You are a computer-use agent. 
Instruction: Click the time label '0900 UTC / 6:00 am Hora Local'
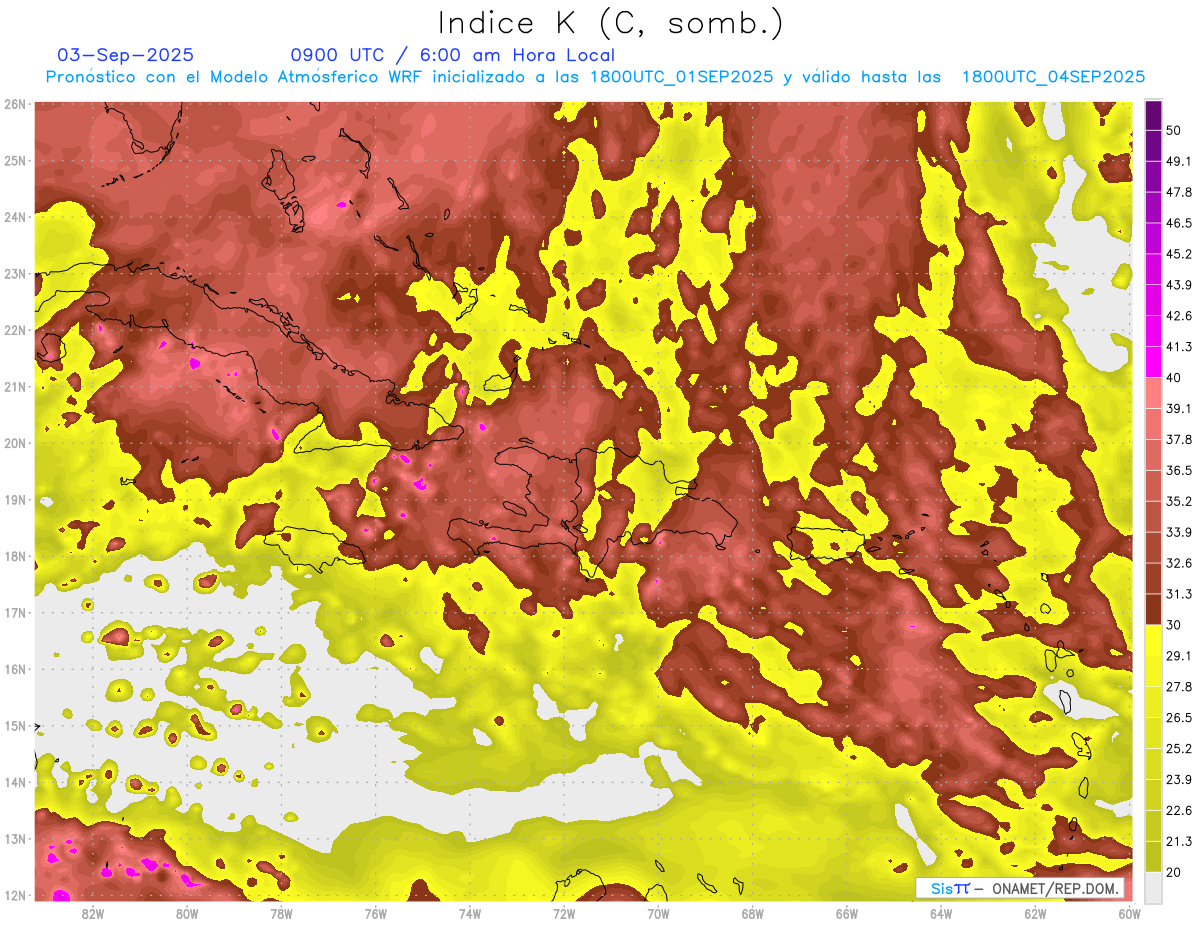[453, 55]
